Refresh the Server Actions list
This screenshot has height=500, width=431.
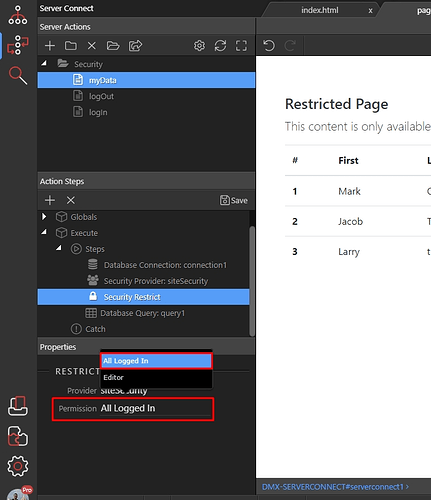pos(220,46)
